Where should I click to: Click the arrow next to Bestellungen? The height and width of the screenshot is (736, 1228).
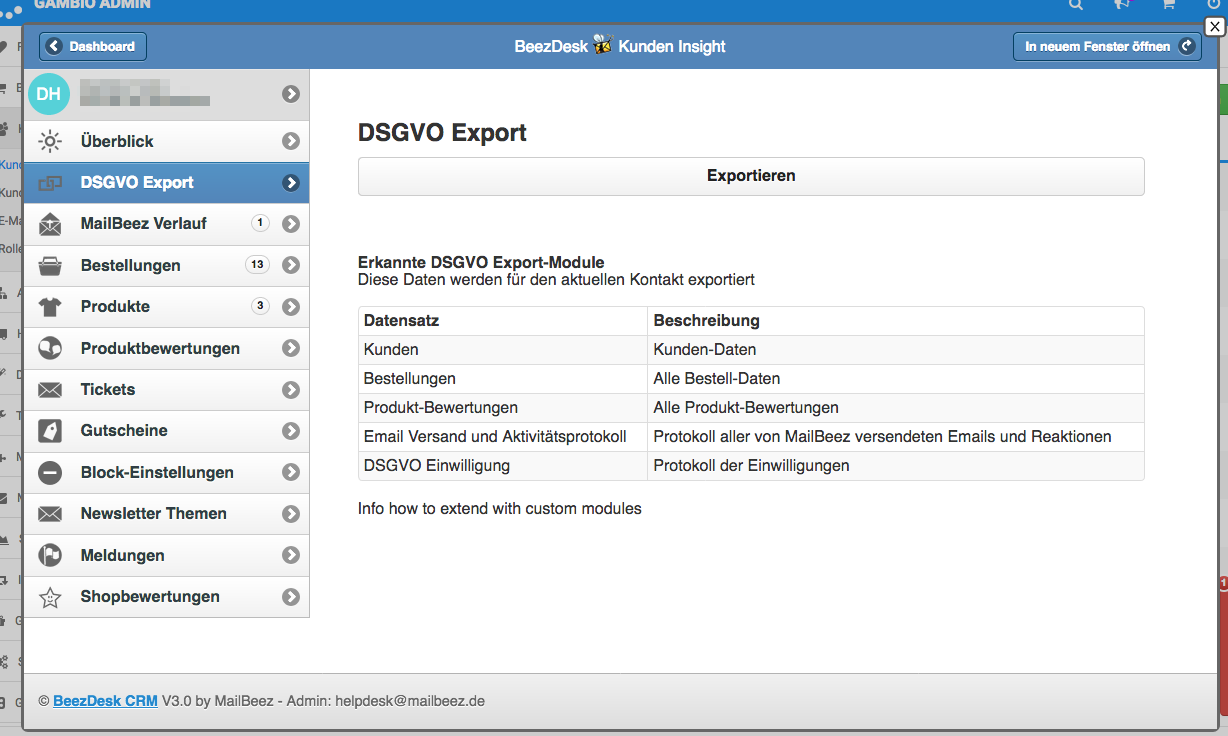[x=291, y=266]
